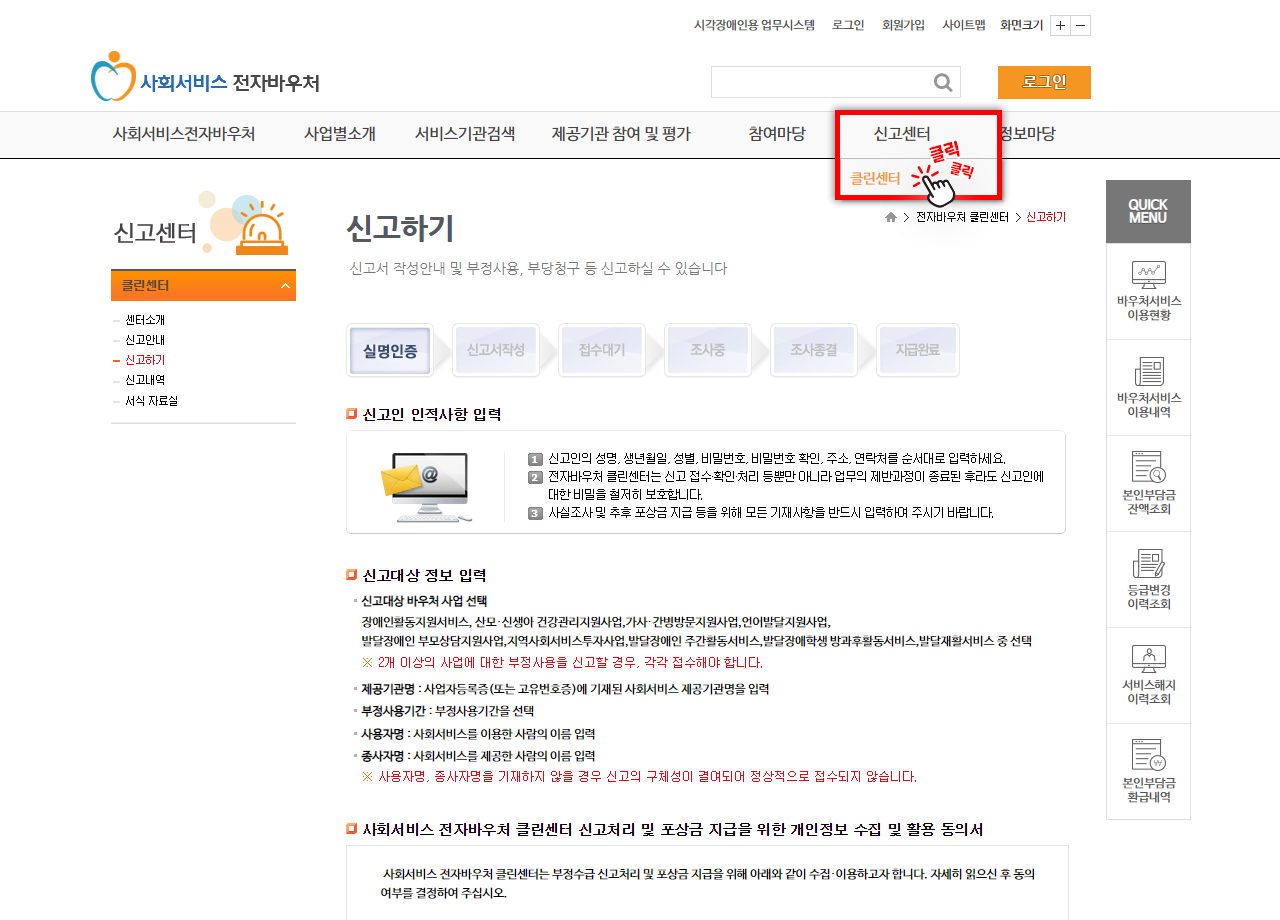Screen dimensions: 1280x920
Task: Decrease screen size with minus button
Action: [x=1080, y=26]
